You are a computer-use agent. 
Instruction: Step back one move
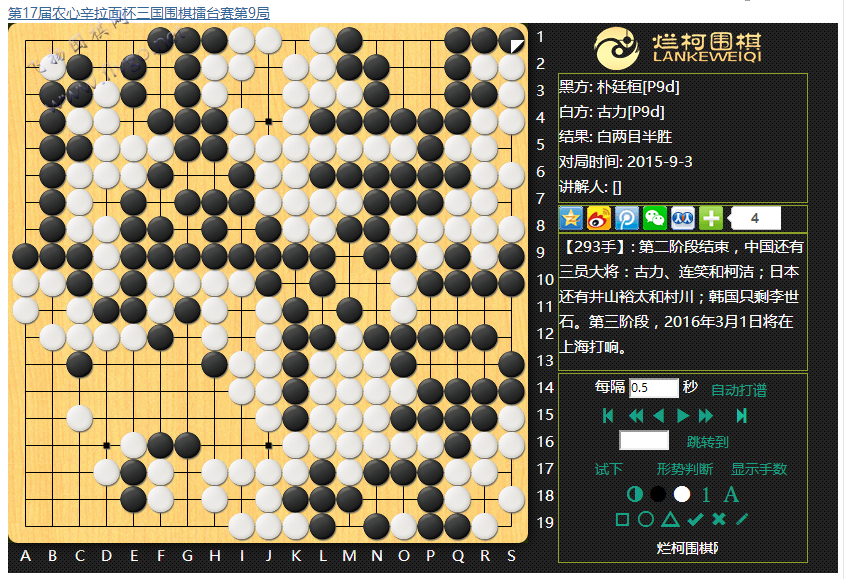click(658, 416)
